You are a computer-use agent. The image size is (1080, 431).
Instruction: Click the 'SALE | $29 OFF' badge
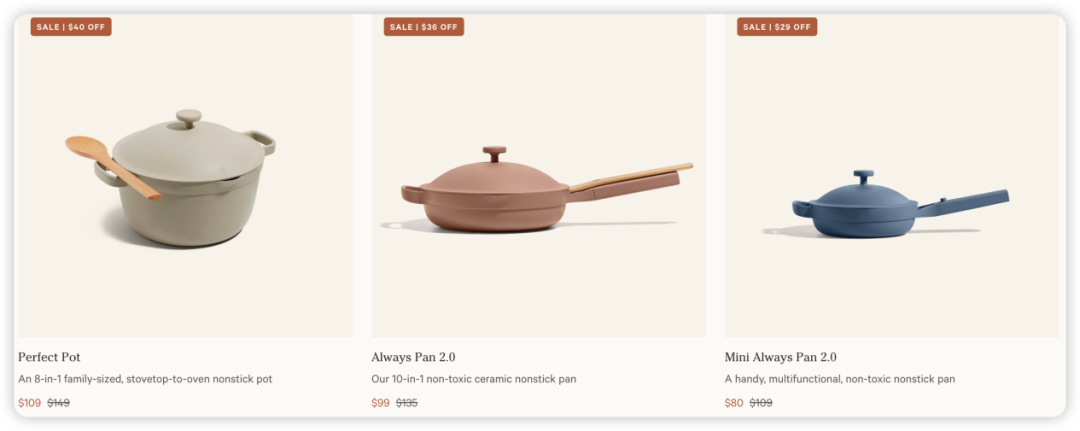pyautogui.click(x=777, y=27)
